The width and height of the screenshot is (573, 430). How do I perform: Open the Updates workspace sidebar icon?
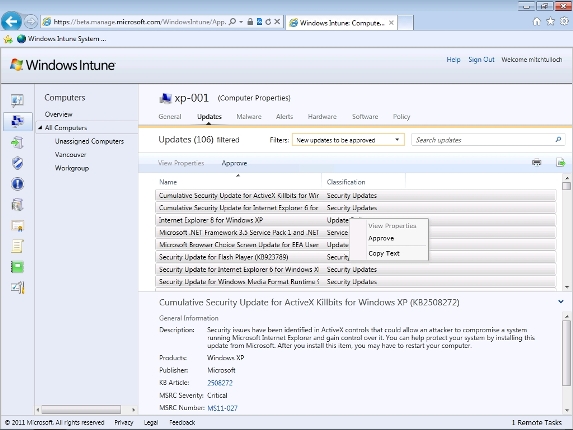coord(17,142)
